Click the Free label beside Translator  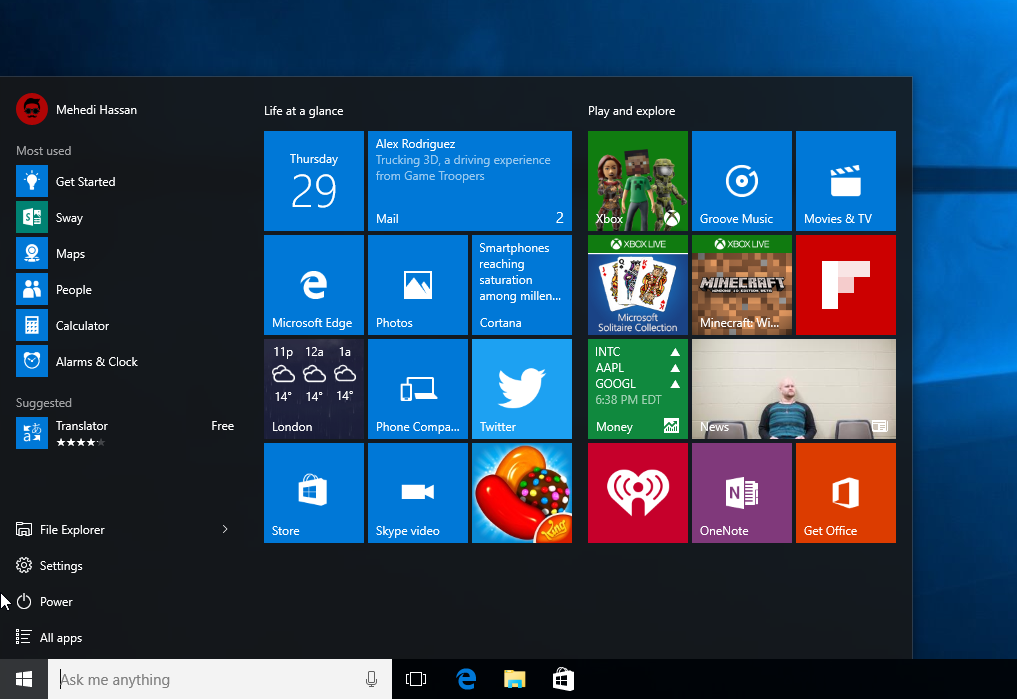click(x=222, y=426)
